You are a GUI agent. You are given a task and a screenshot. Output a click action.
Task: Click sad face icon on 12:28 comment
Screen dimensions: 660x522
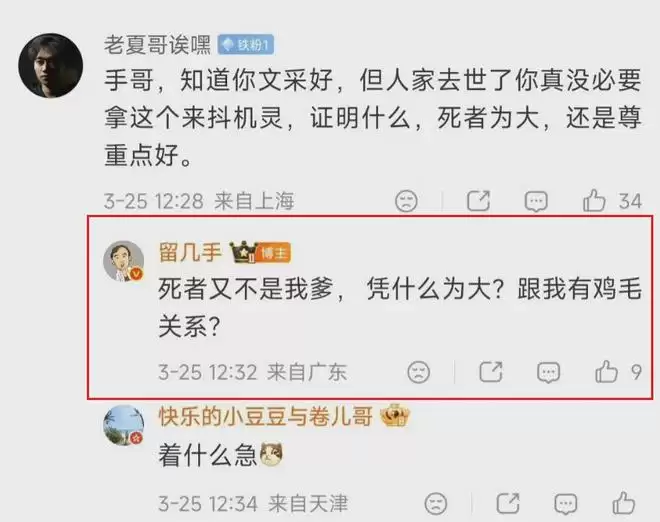tap(406, 201)
